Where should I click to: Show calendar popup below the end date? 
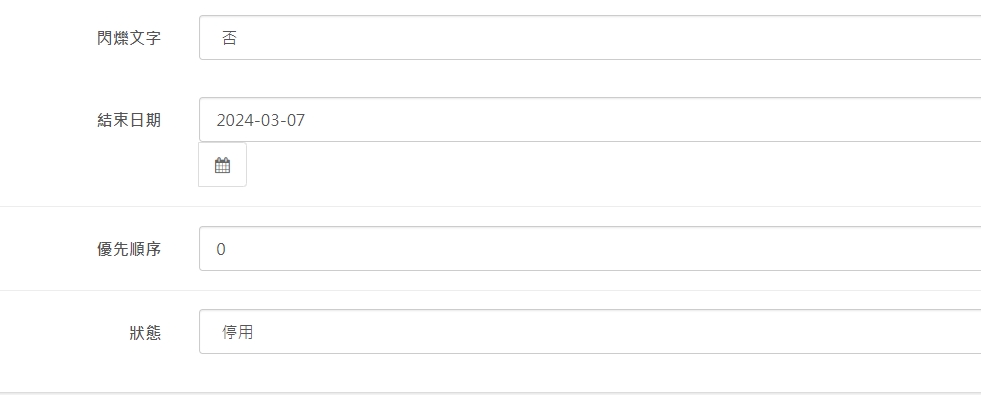tap(222, 165)
